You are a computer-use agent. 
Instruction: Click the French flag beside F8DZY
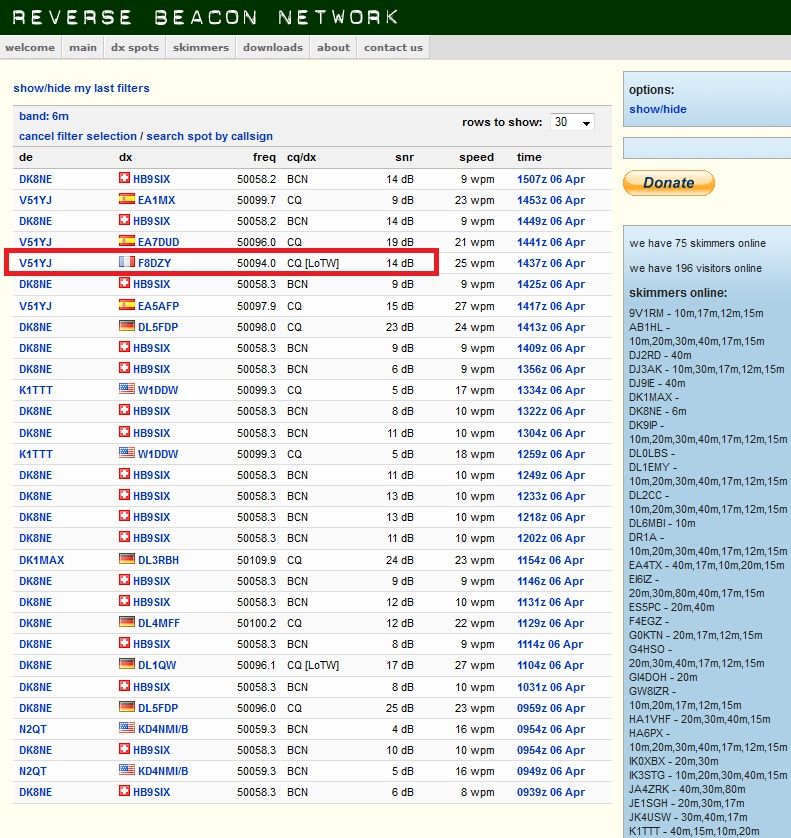(x=127, y=262)
